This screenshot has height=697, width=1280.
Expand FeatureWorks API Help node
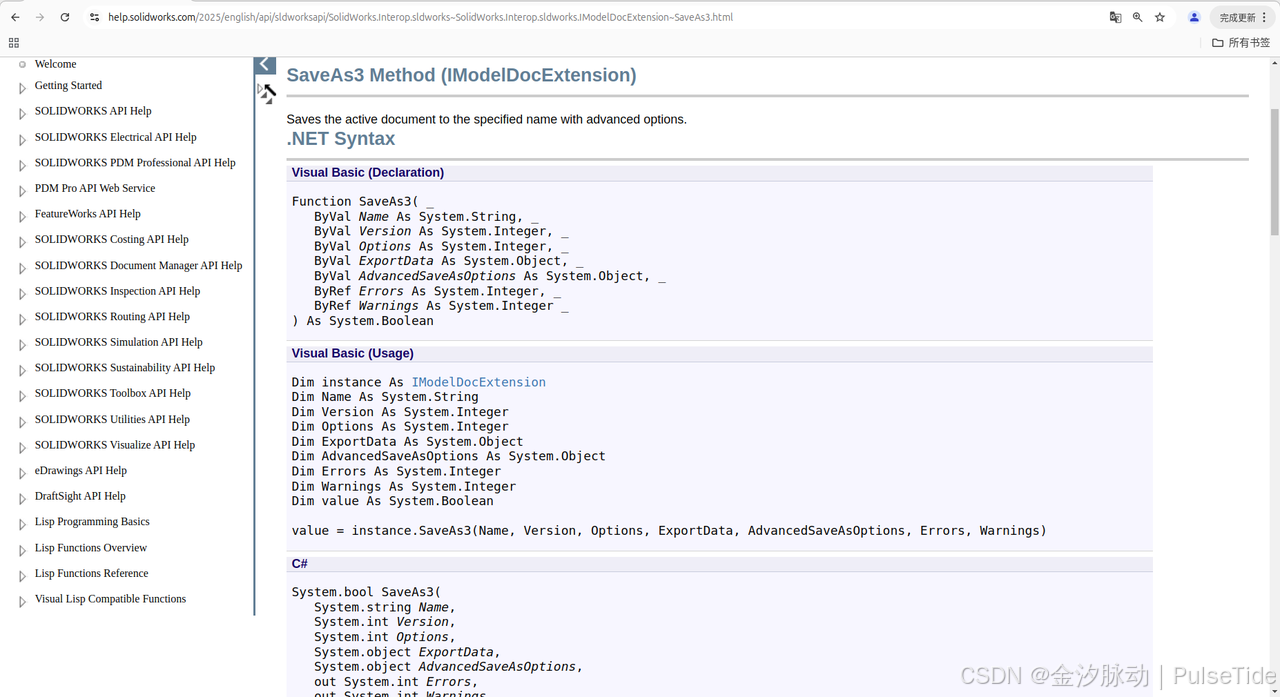coord(22,217)
